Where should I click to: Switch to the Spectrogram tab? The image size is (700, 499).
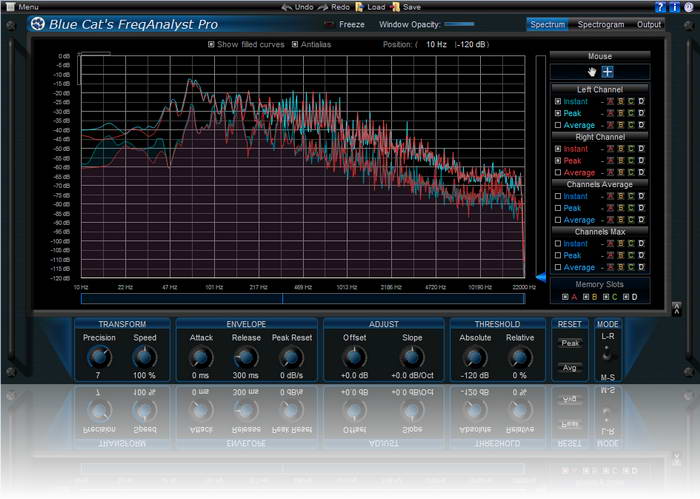pyautogui.click(x=602, y=24)
